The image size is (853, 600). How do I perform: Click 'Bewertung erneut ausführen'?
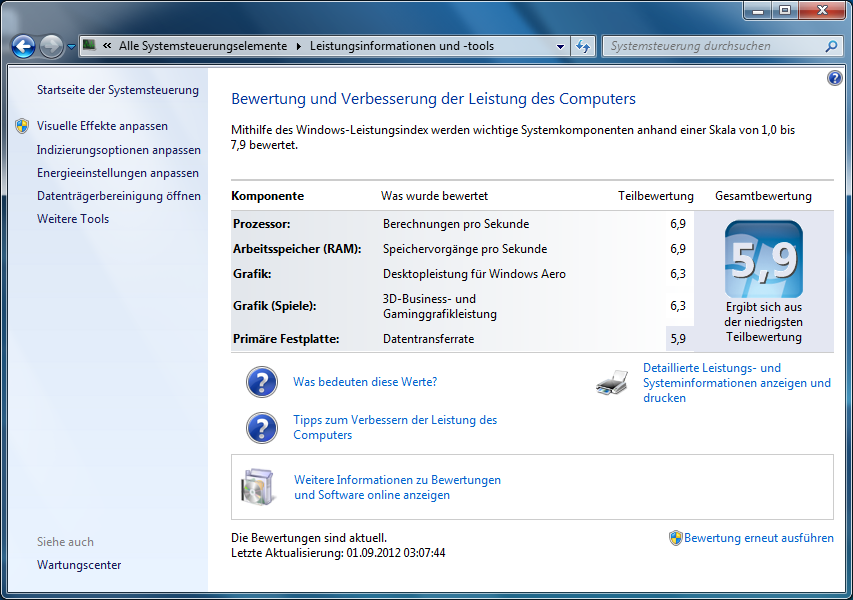[759, 538]
